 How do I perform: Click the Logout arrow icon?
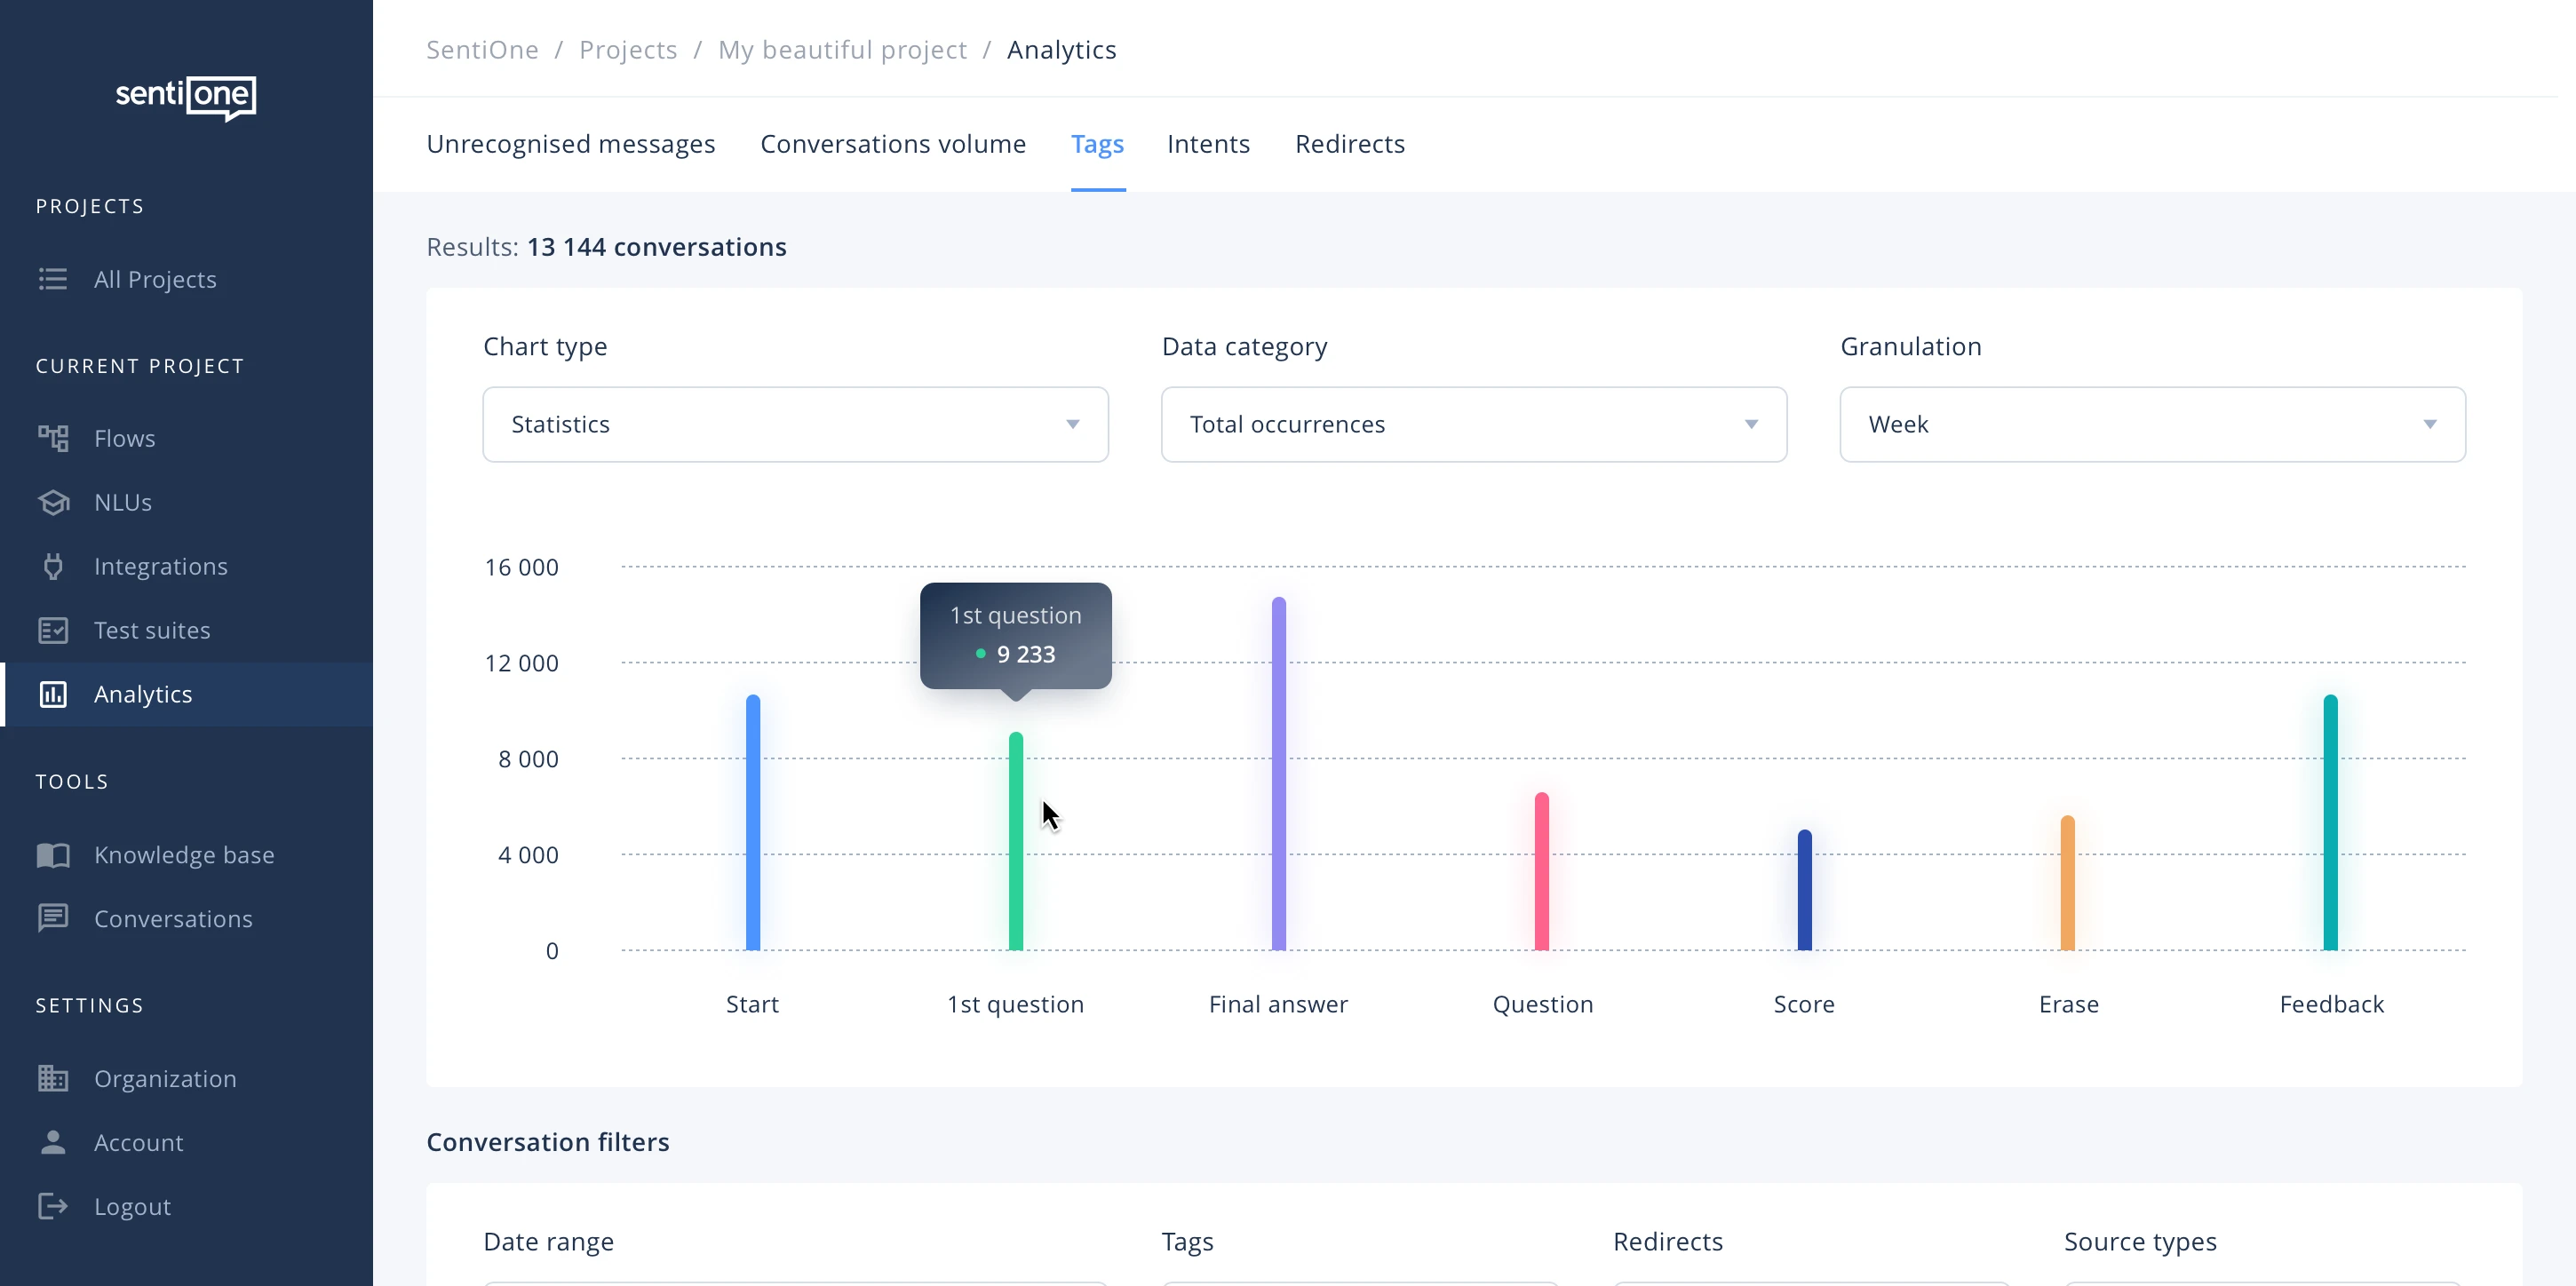click(53, 1206)
